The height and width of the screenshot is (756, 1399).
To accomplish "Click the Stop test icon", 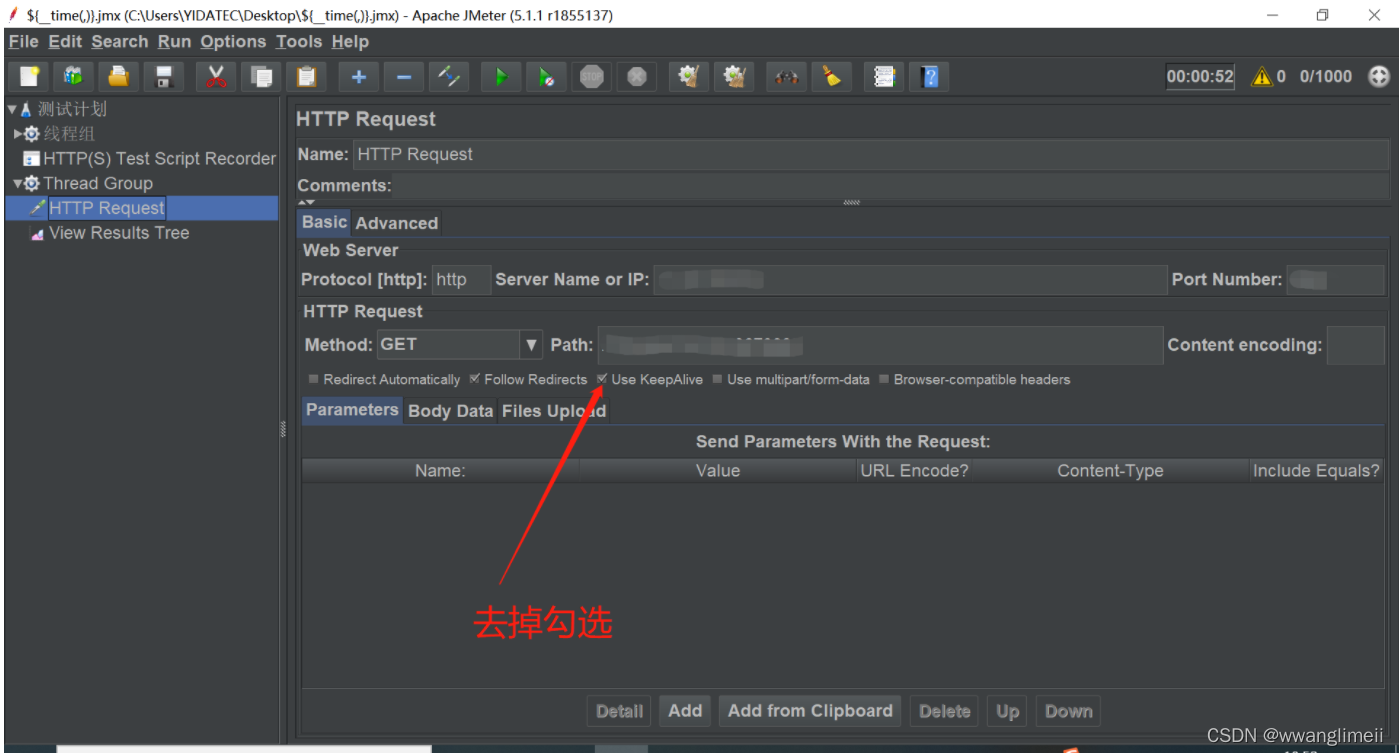I will tap(592, 76).
